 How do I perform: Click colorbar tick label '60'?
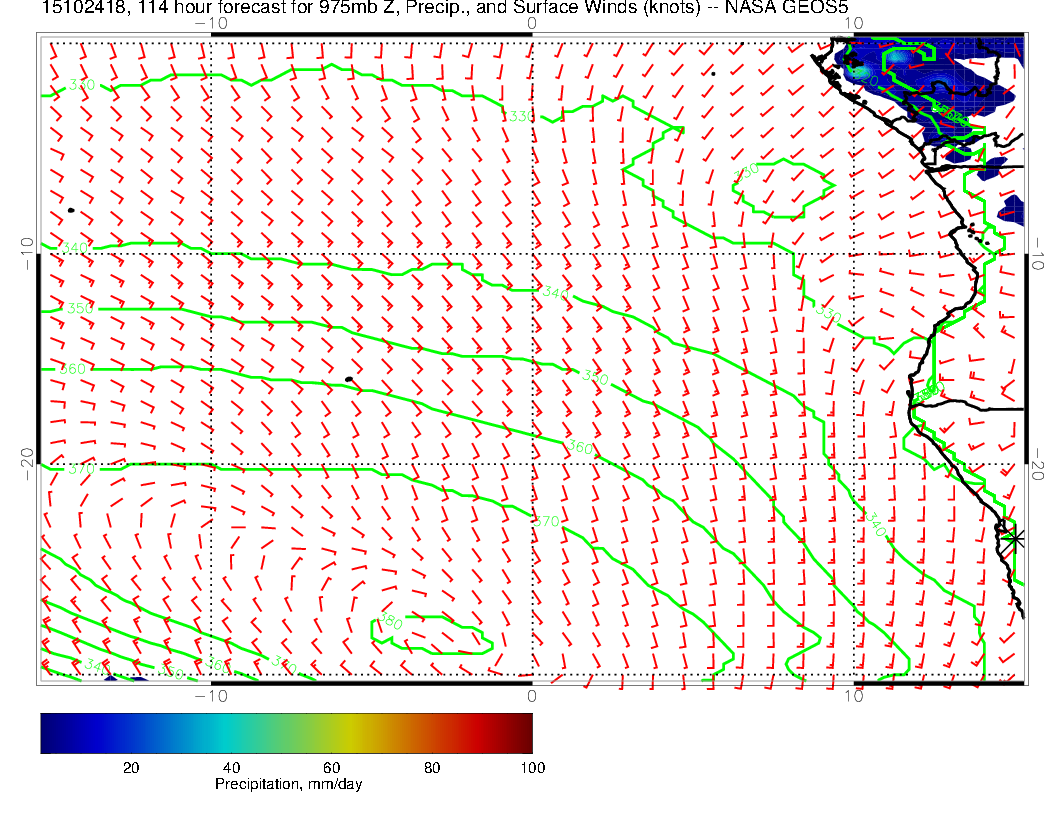[331, 768]
